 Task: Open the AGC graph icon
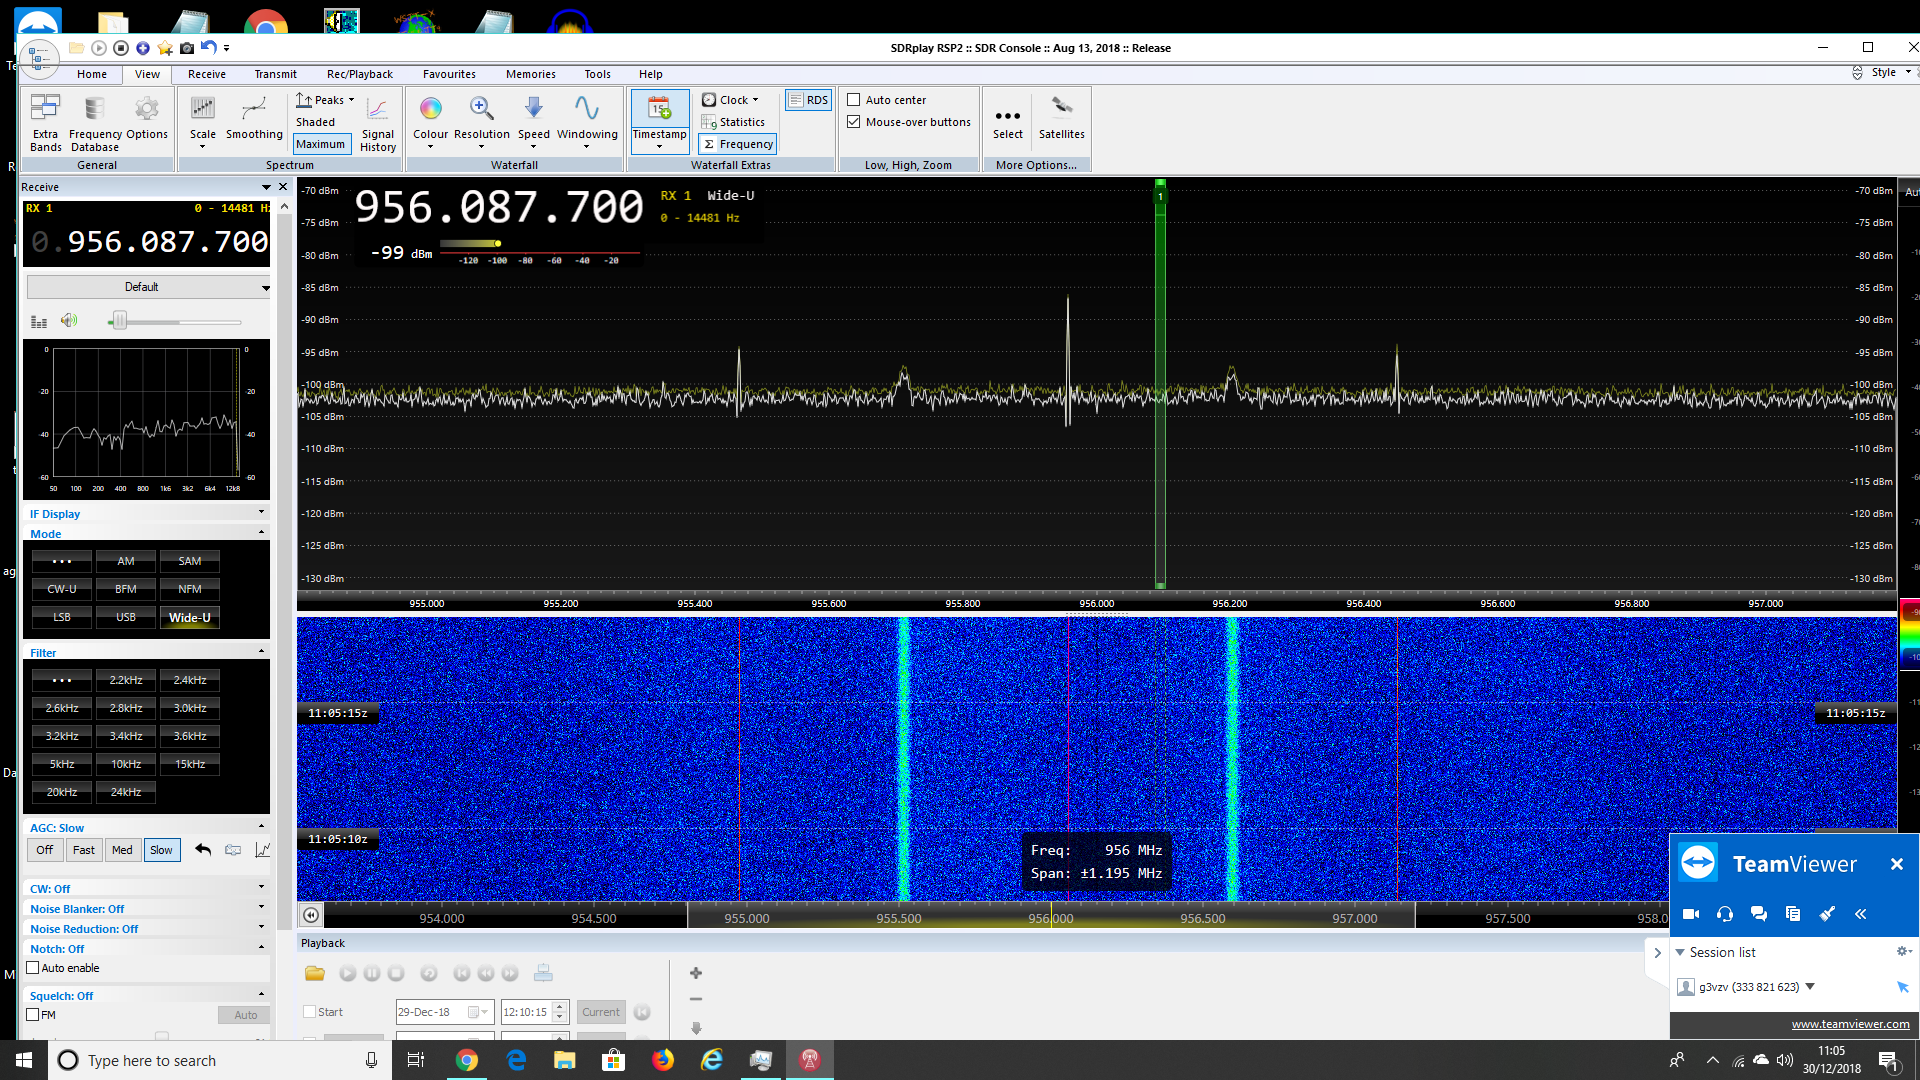pos(263,850)
